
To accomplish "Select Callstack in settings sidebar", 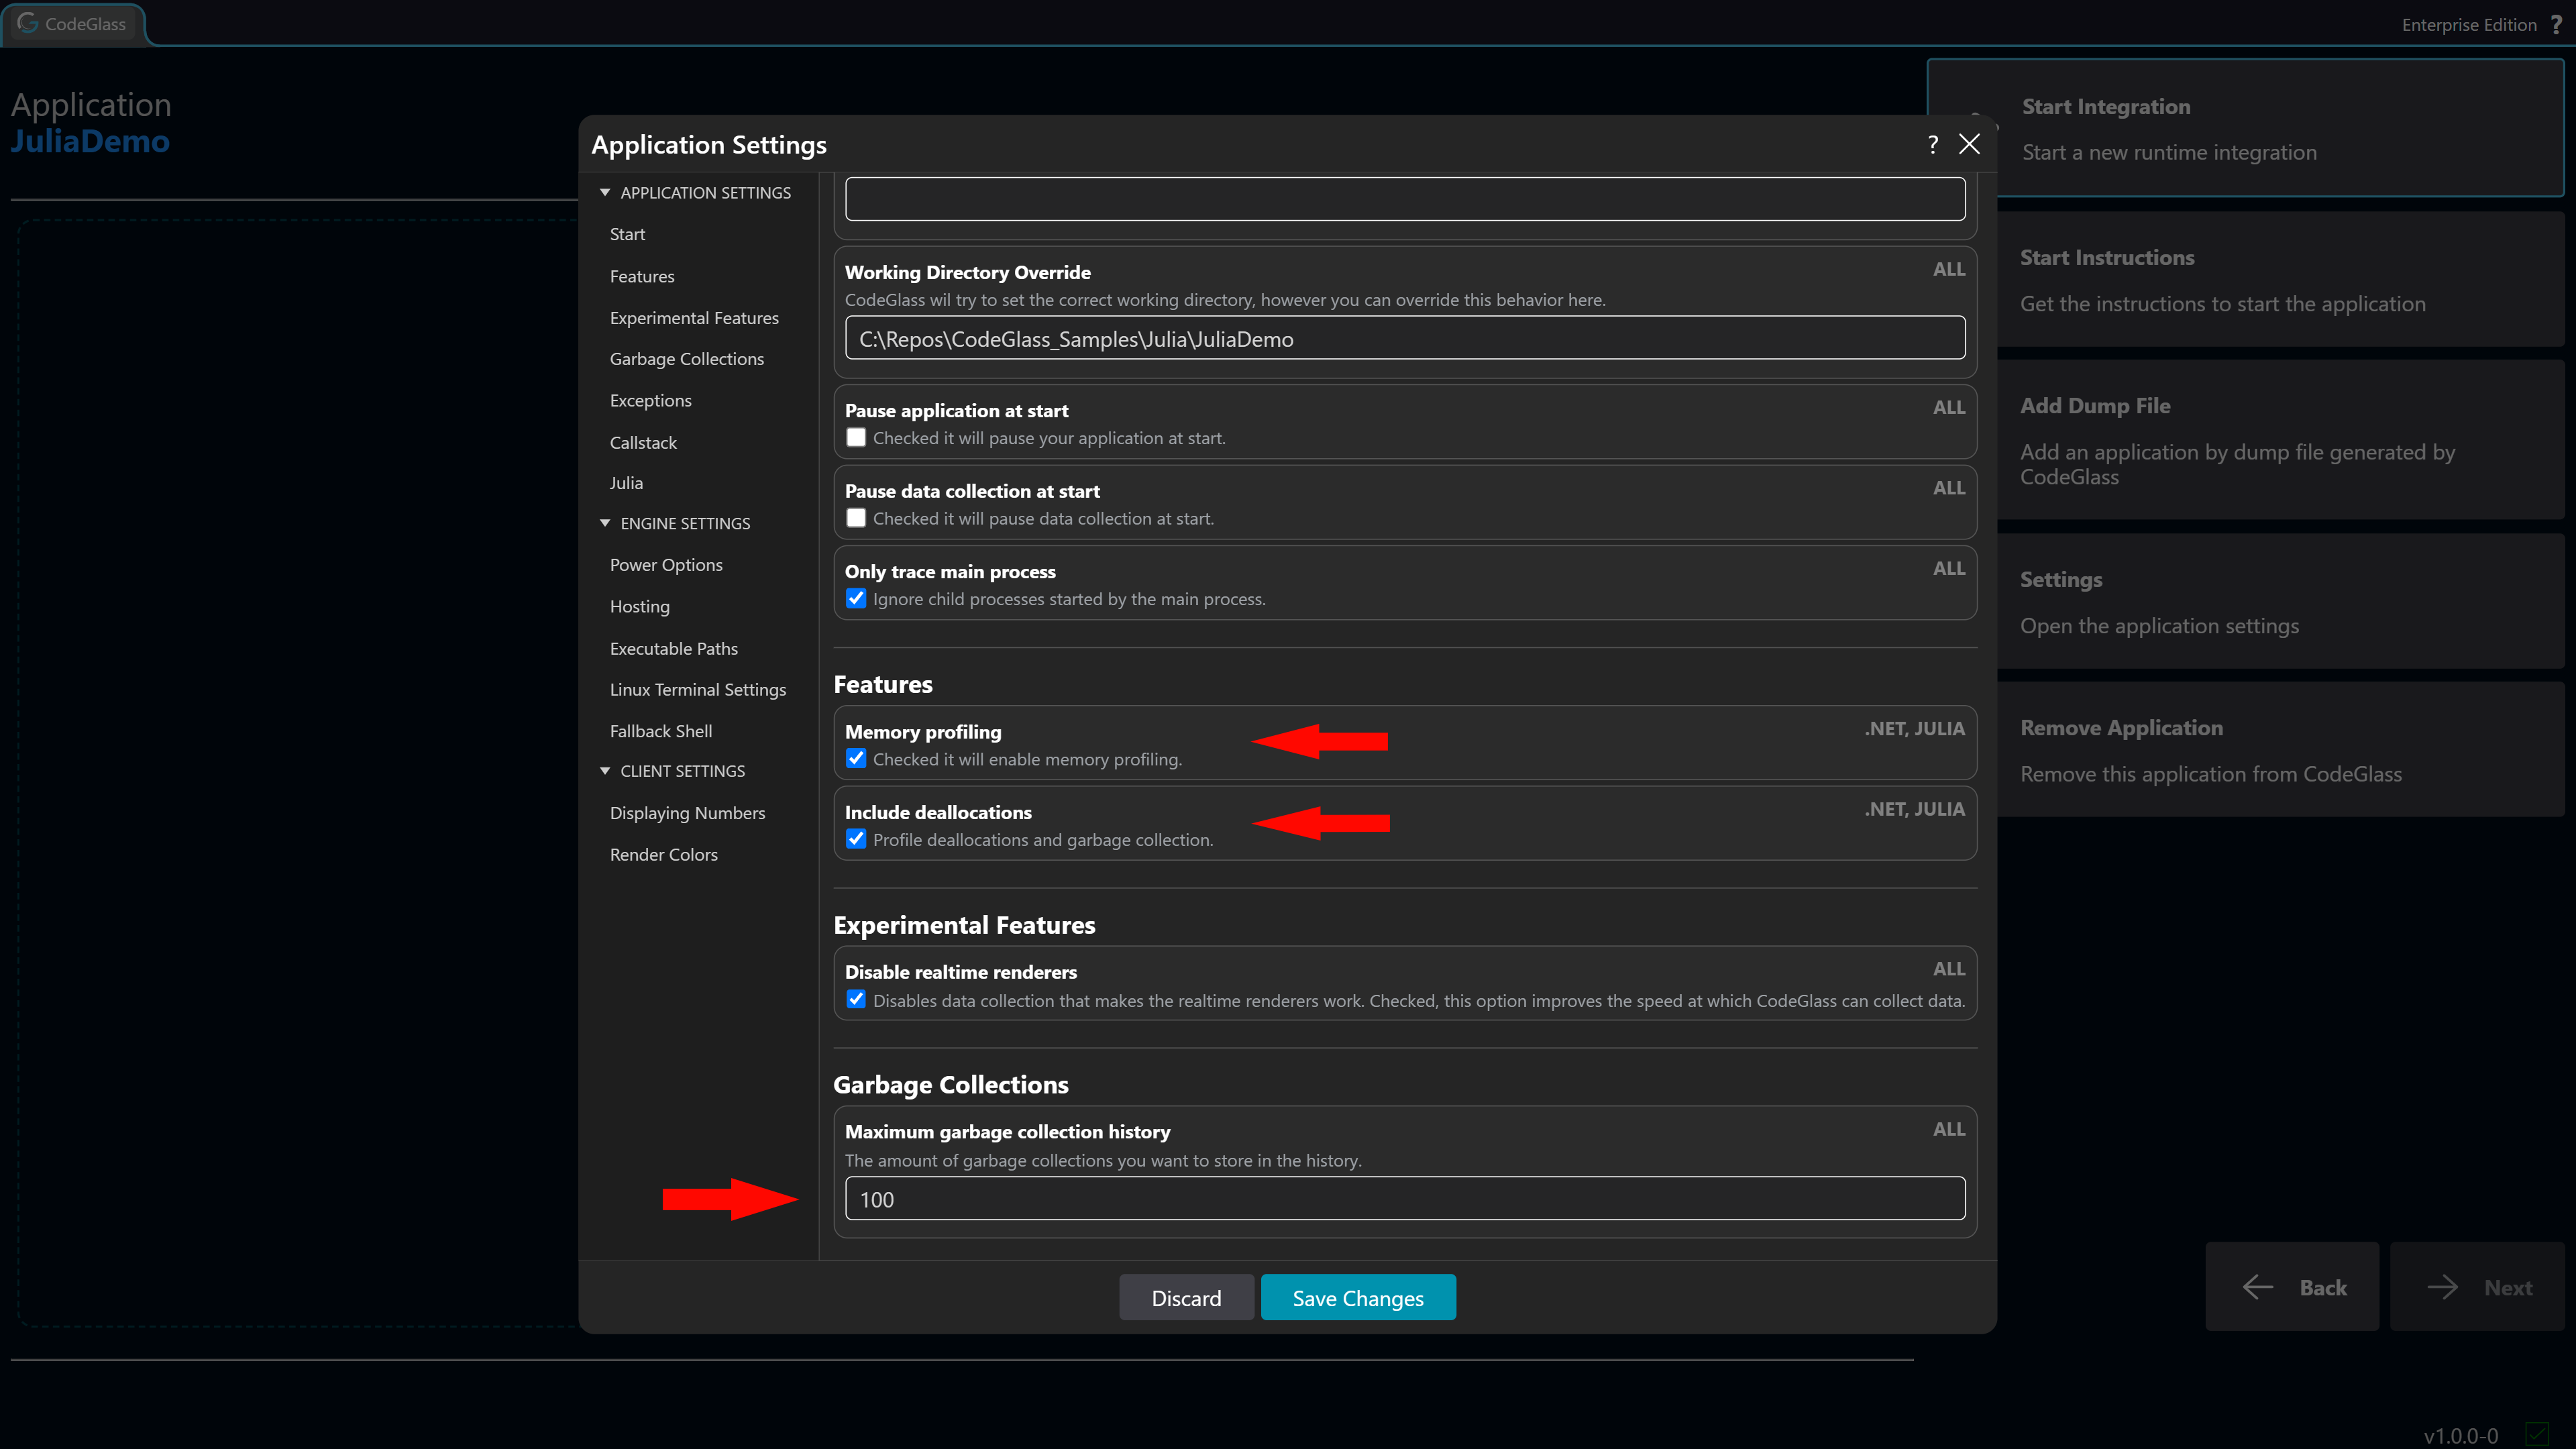I will [x=643, y=442].
